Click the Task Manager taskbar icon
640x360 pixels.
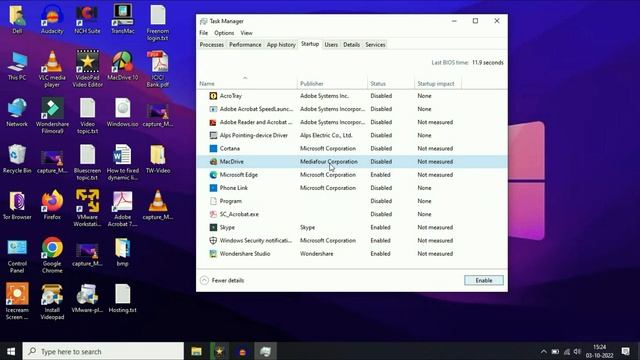point(265,351)
